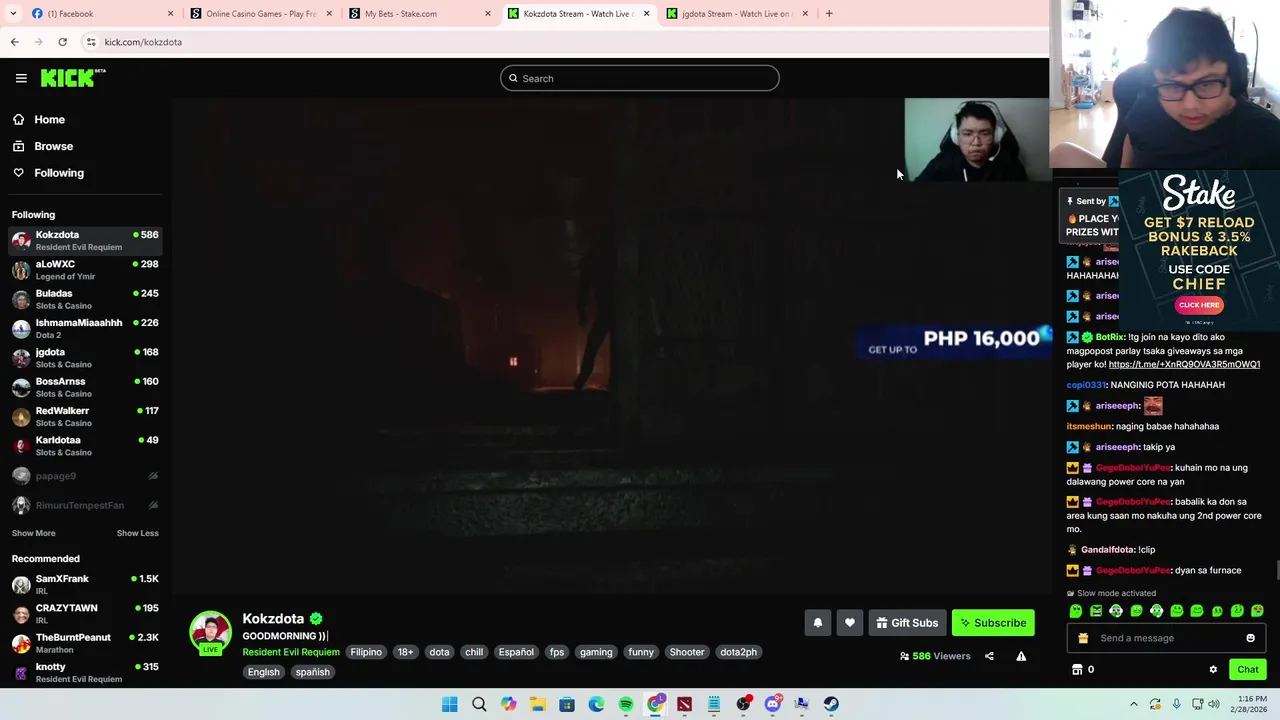Viewport: 1280px width, 720px height.
Task: Switch to the My Bets - Stake.com tab
Action: pyautogui.click(x=420, y=13)
